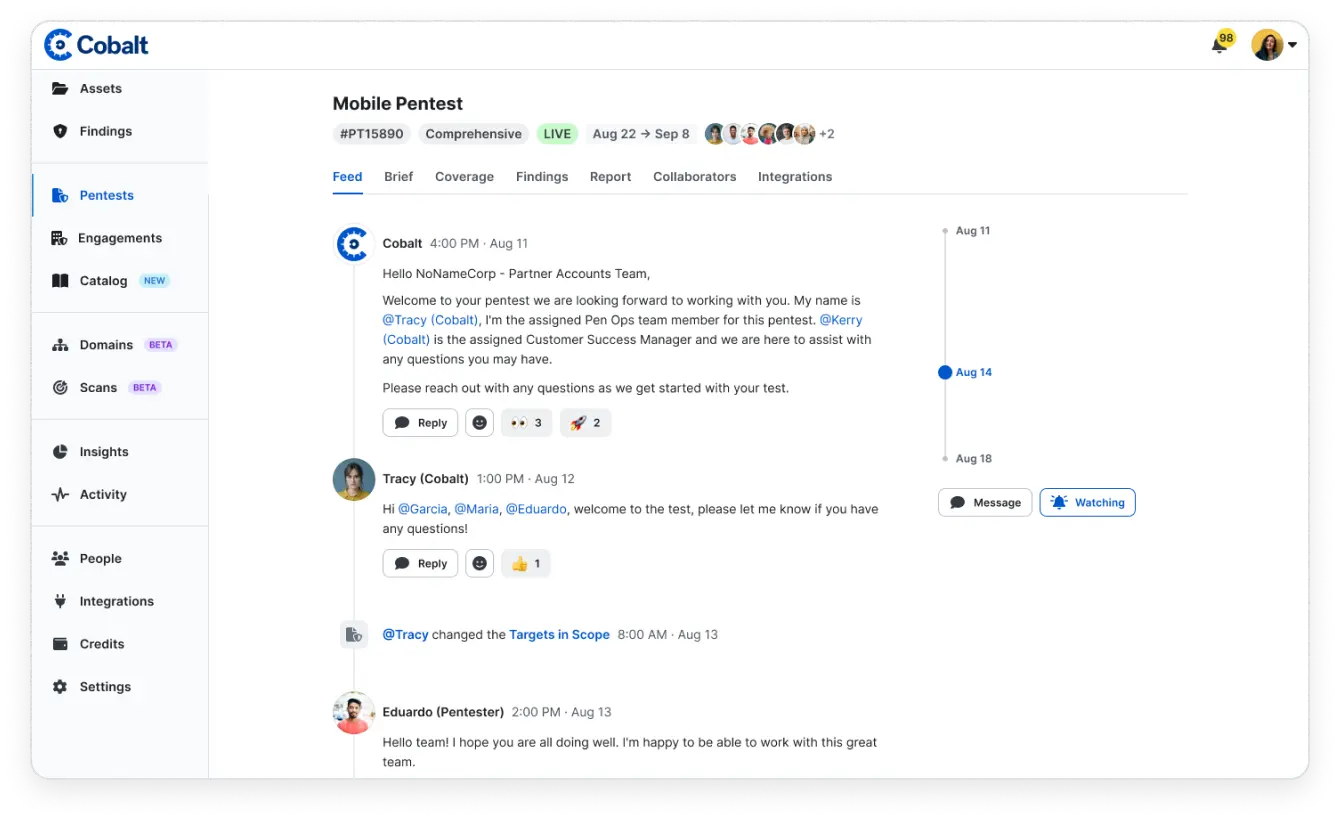Jump to Aug 11 on timeline
Screen dimensions: 1340x820
coord(972,231)
